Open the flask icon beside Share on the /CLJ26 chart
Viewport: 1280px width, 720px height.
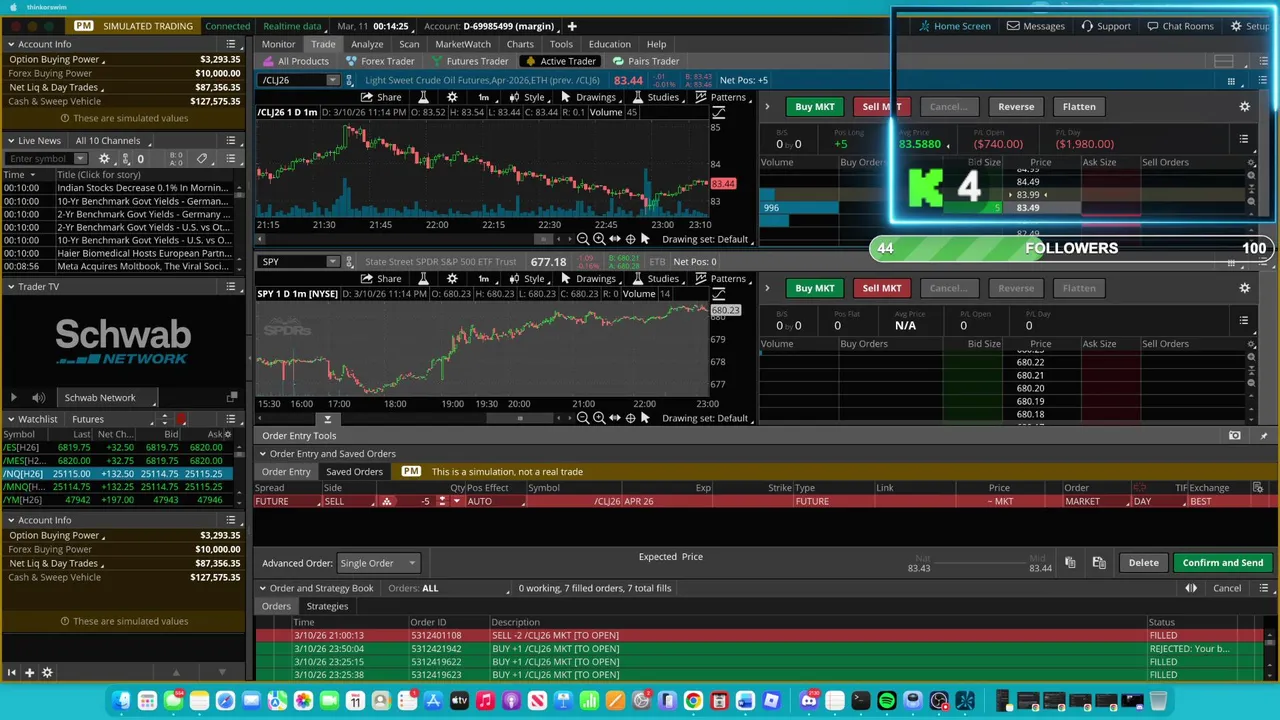tap(423, 97)
